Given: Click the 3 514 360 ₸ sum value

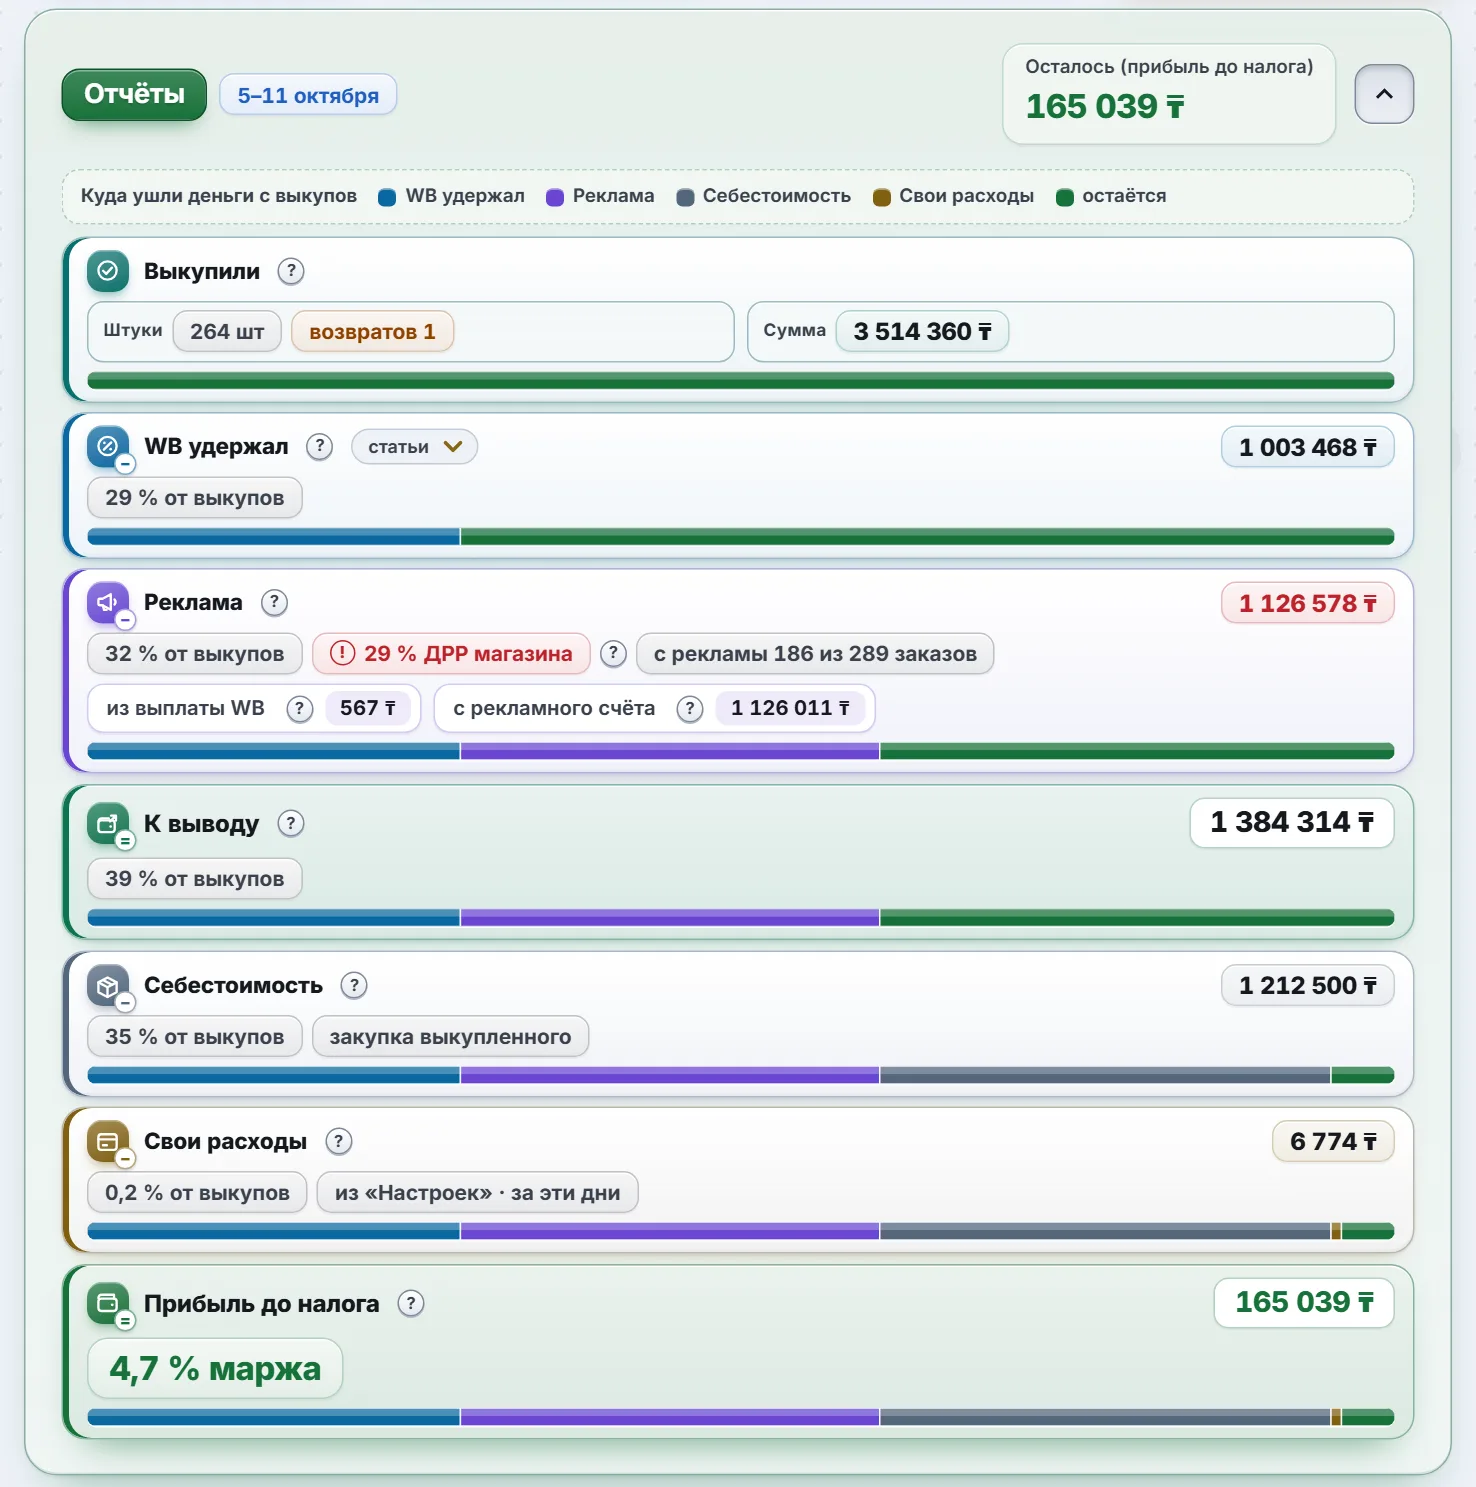Looking at the screenshot, I should (922, 332).
